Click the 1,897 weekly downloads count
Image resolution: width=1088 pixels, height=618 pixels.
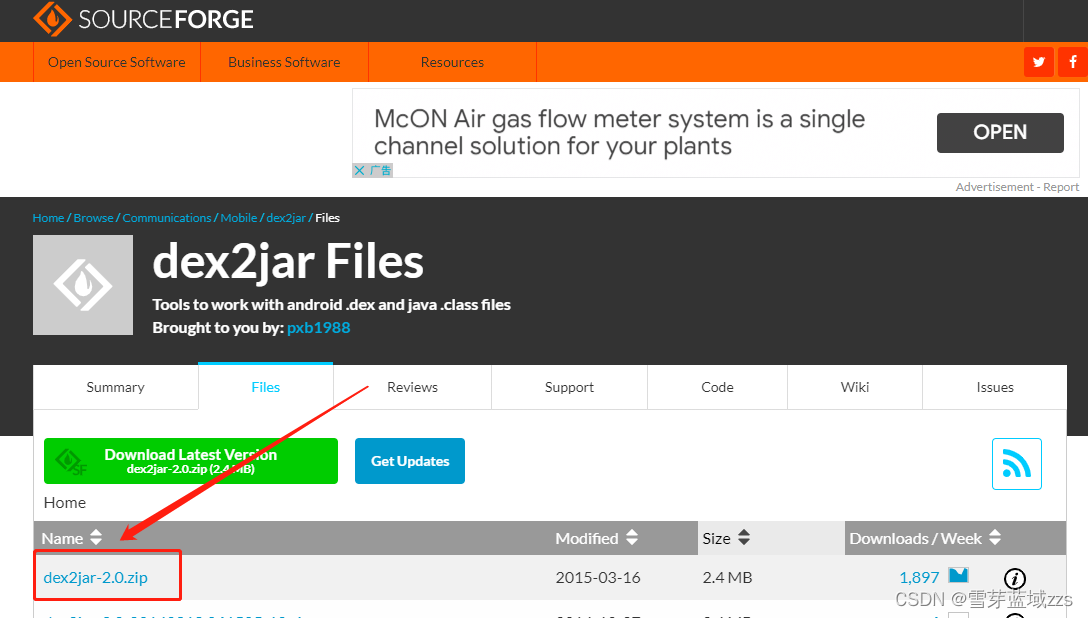[919, 577]
